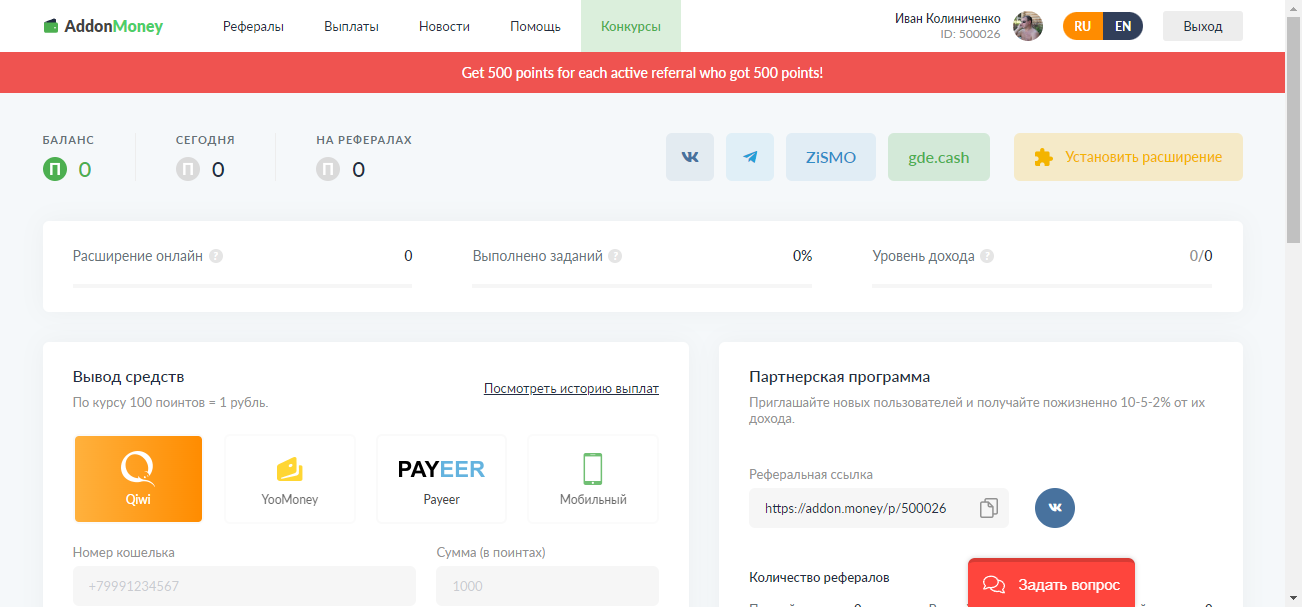Viewport: 1302px width, 607px height.
Task: Open Посмотреть историю выплат link
Action: point(571,389)
